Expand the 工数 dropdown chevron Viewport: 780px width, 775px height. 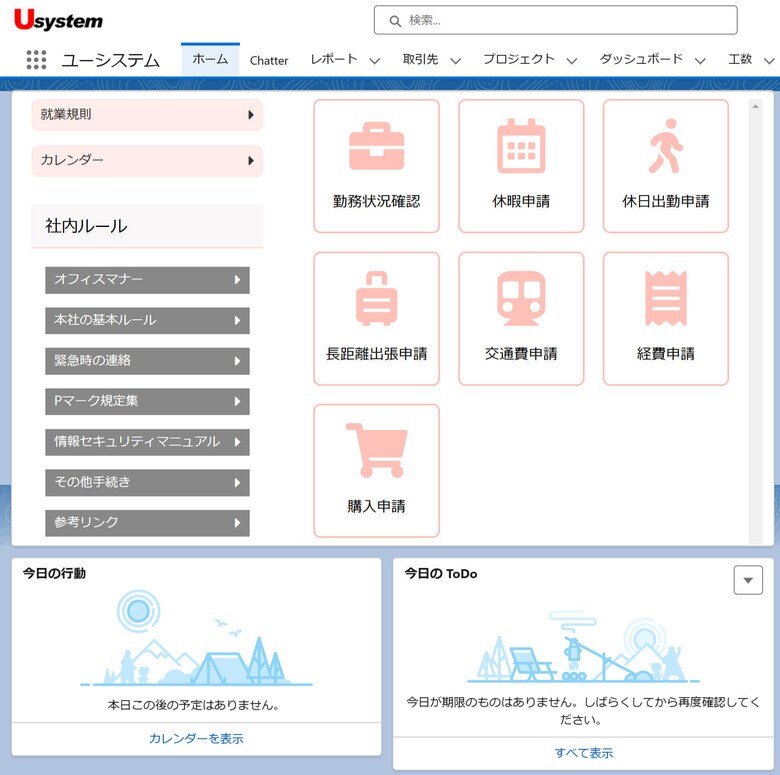769,61
